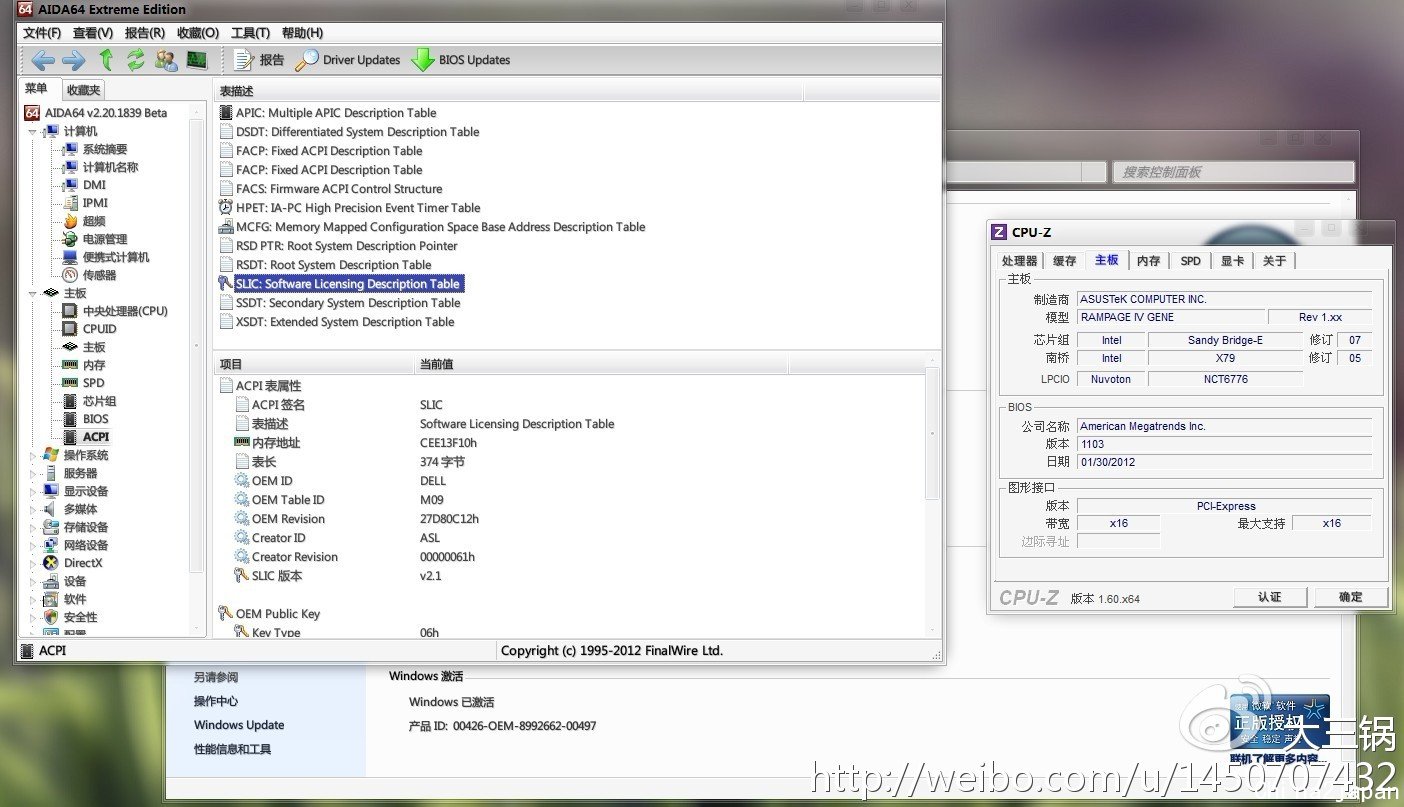The height and width of the screenshot is (807, 1404).
Task: Expand the 多媒体 tree node
Action: [32, 509]
